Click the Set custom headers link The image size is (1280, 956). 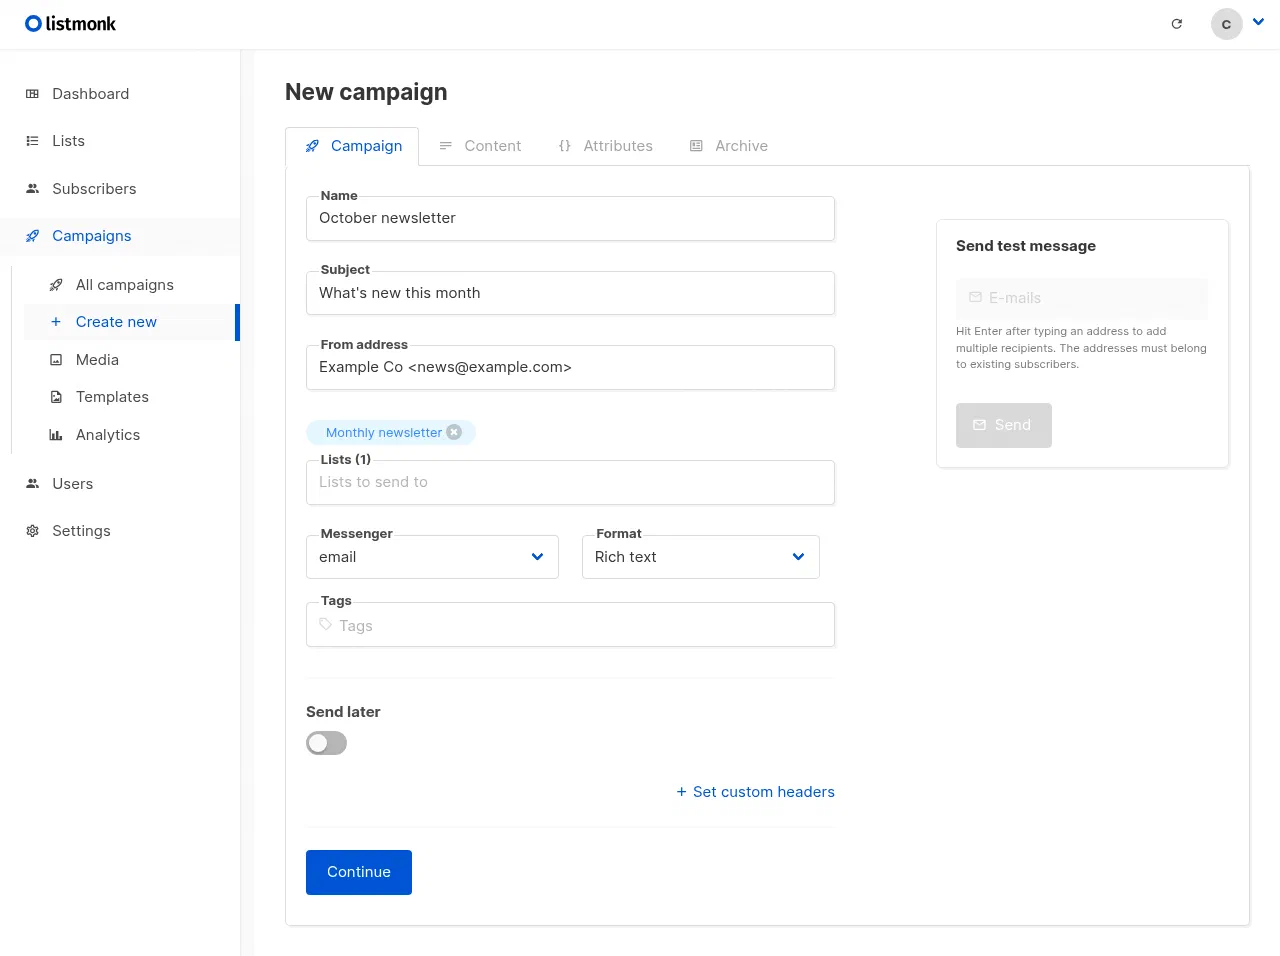pyautogui.click(x=755, y=792)
